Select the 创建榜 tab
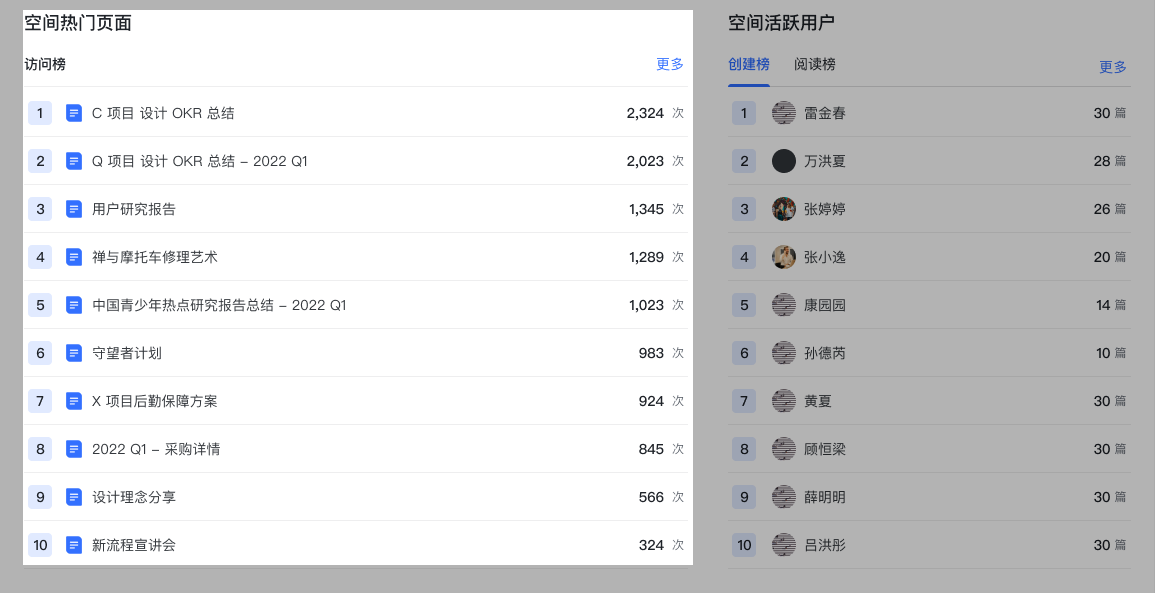The image size is (1155, 593). click(x=749, y=64)
